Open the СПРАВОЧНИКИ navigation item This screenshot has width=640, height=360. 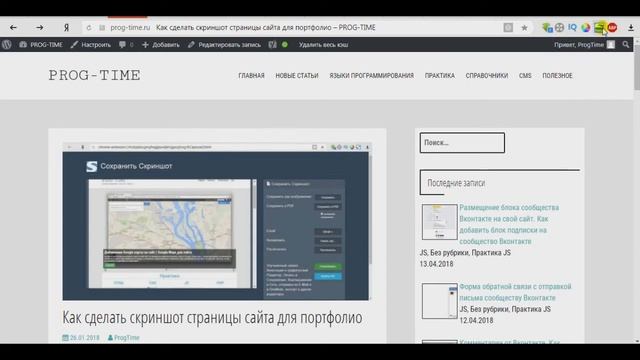487,76
